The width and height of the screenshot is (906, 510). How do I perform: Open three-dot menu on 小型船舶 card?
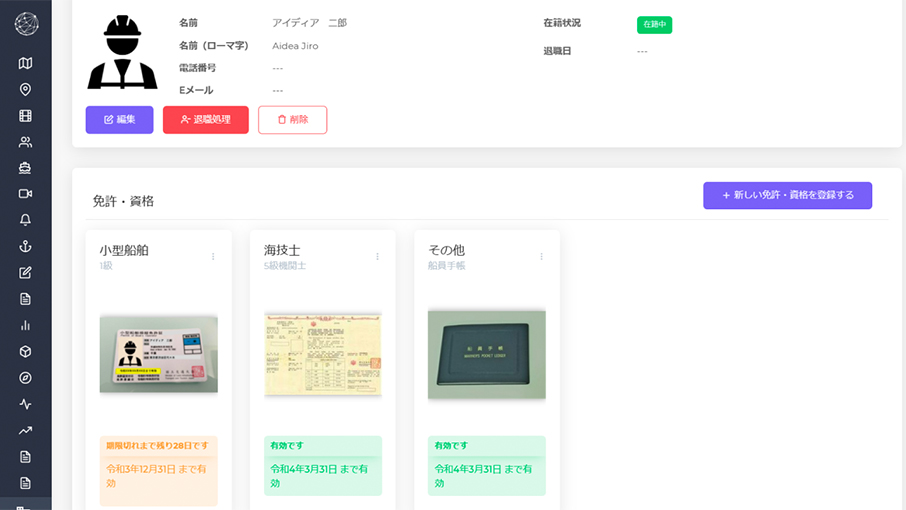point(213,257)
